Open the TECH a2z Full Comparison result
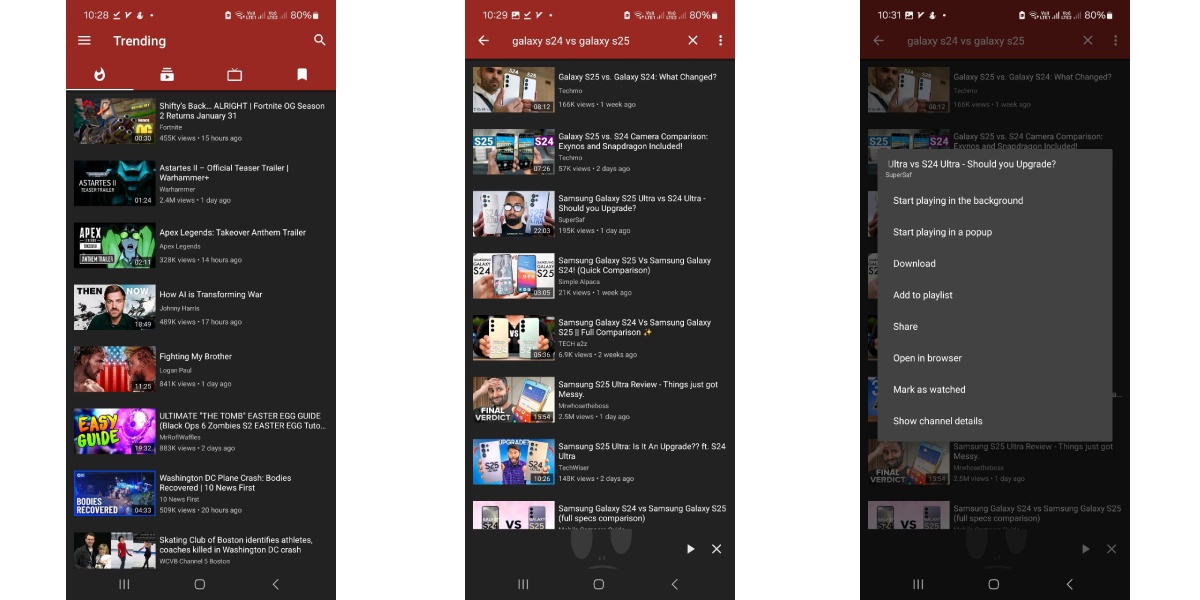Viewport: 1200px width, 600px height. (x=600, y=338)
